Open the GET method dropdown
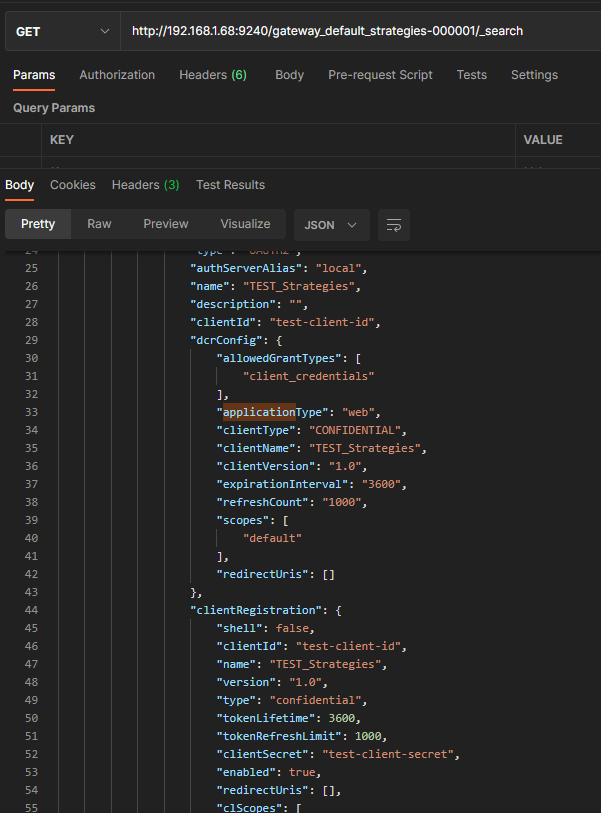This screenshot has height=813, width=601. click(62, 31)
